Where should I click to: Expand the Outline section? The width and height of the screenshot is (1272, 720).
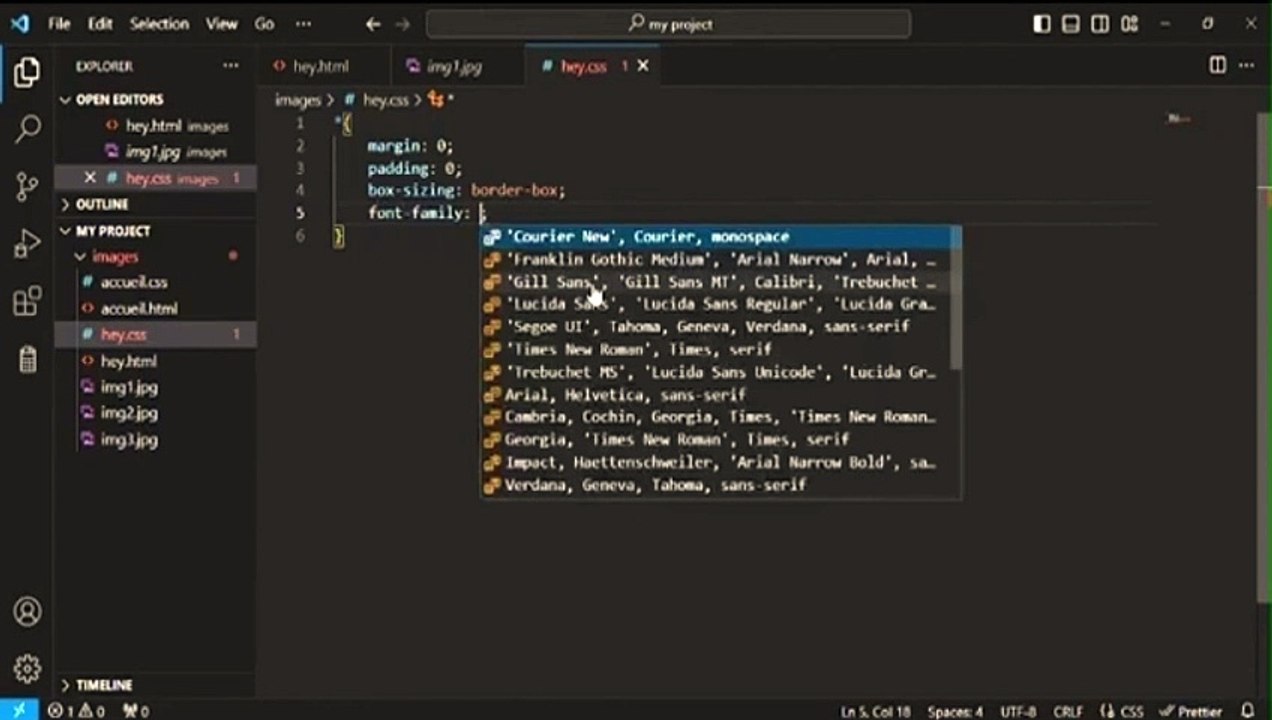click(101, 204)
